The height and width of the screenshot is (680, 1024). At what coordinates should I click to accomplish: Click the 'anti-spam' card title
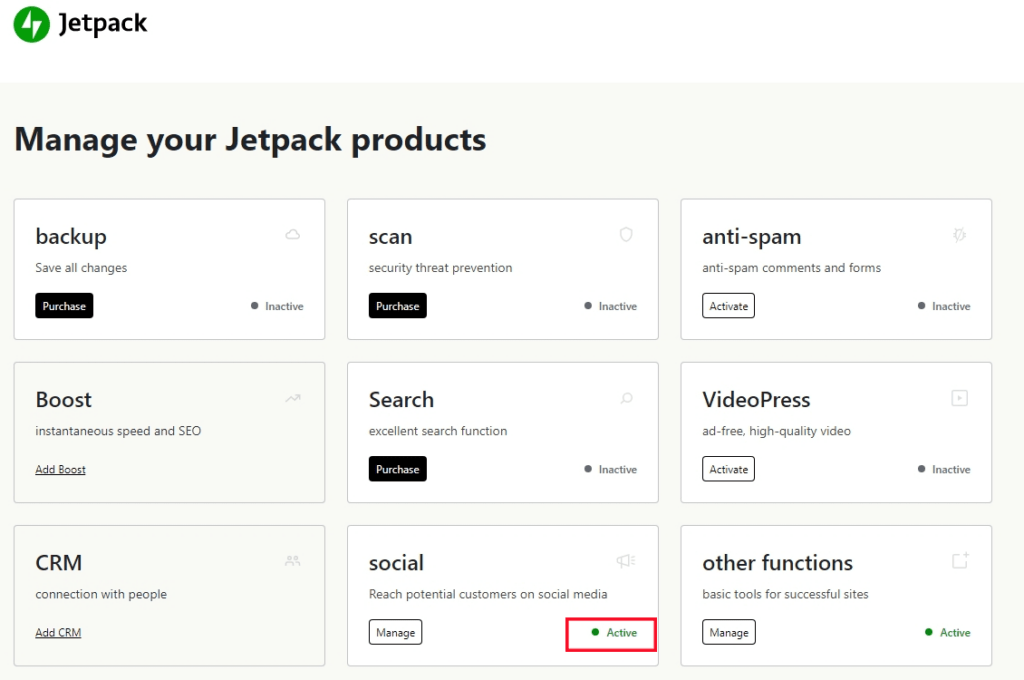click(752, 236)
